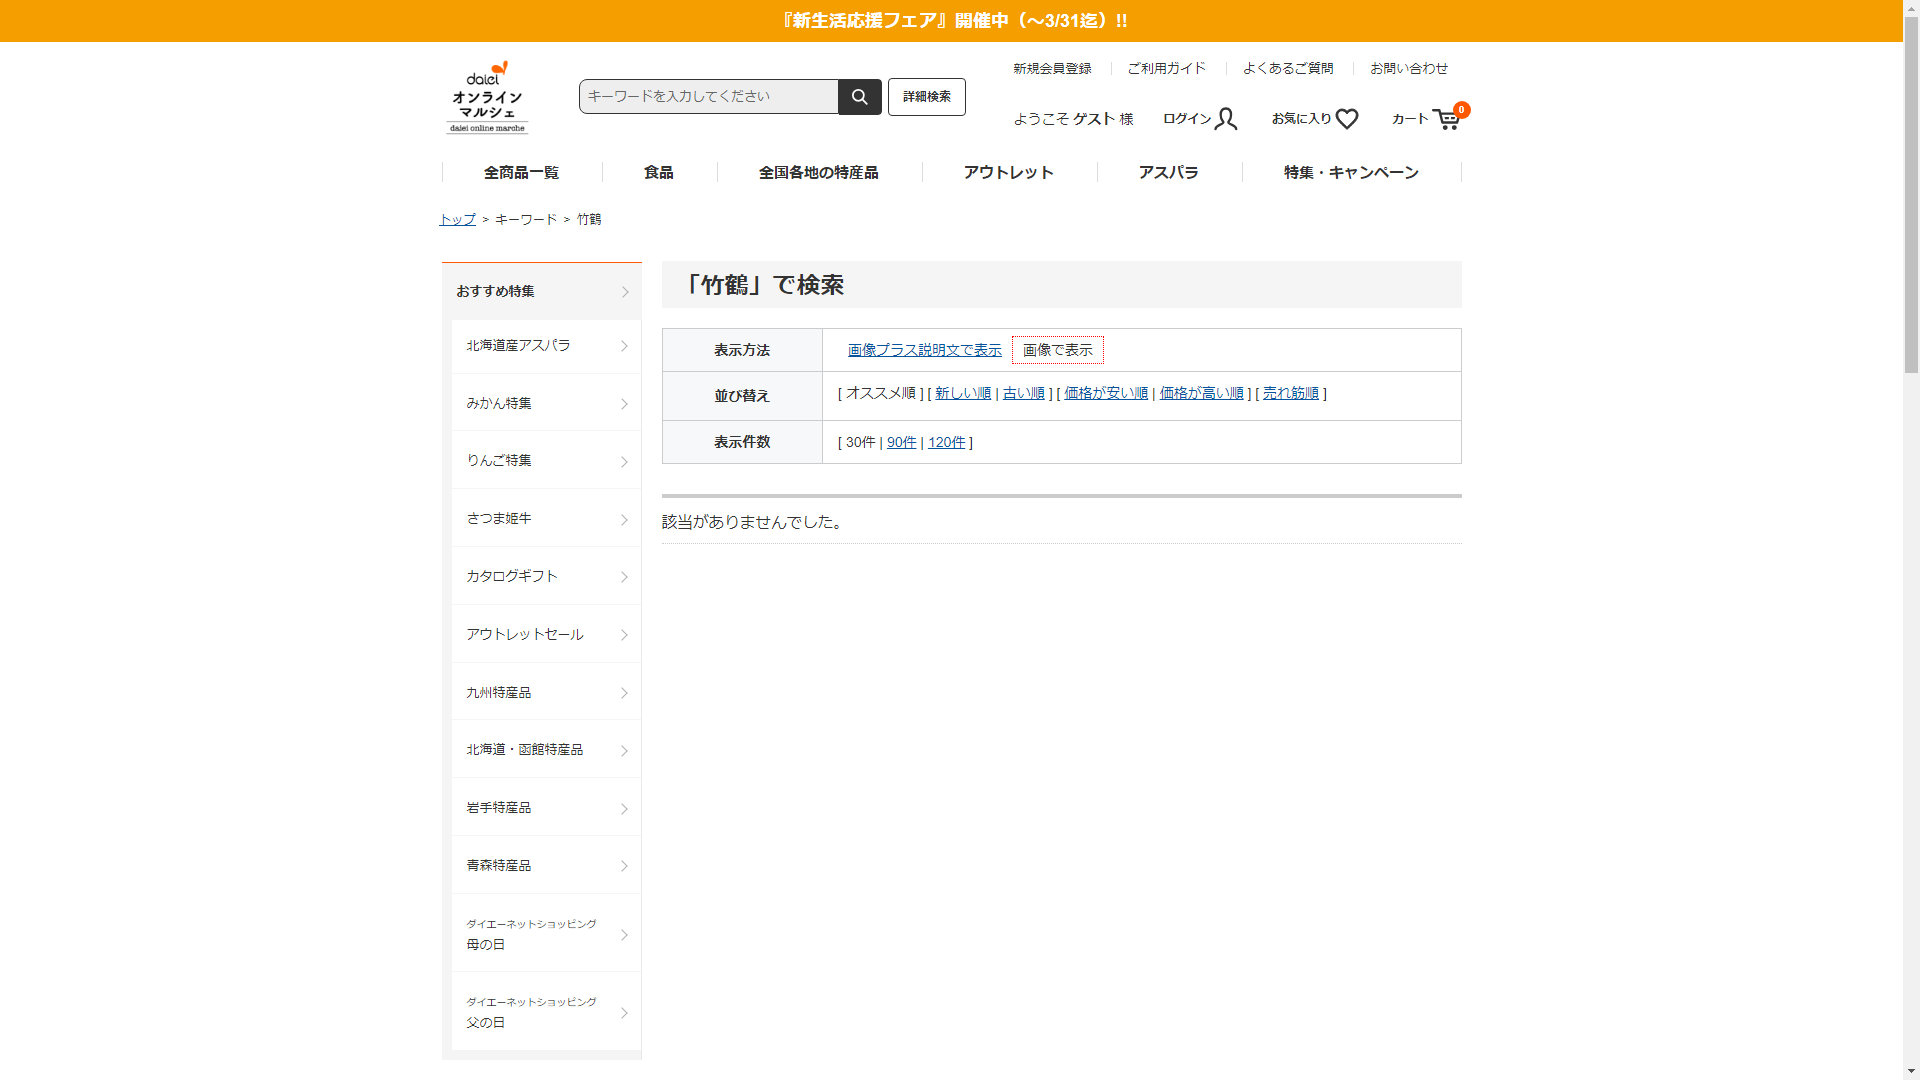The width and height of the screenshot is (1920, 1080).
Task: Select image-only display mode
Action: pos(1057,350)
